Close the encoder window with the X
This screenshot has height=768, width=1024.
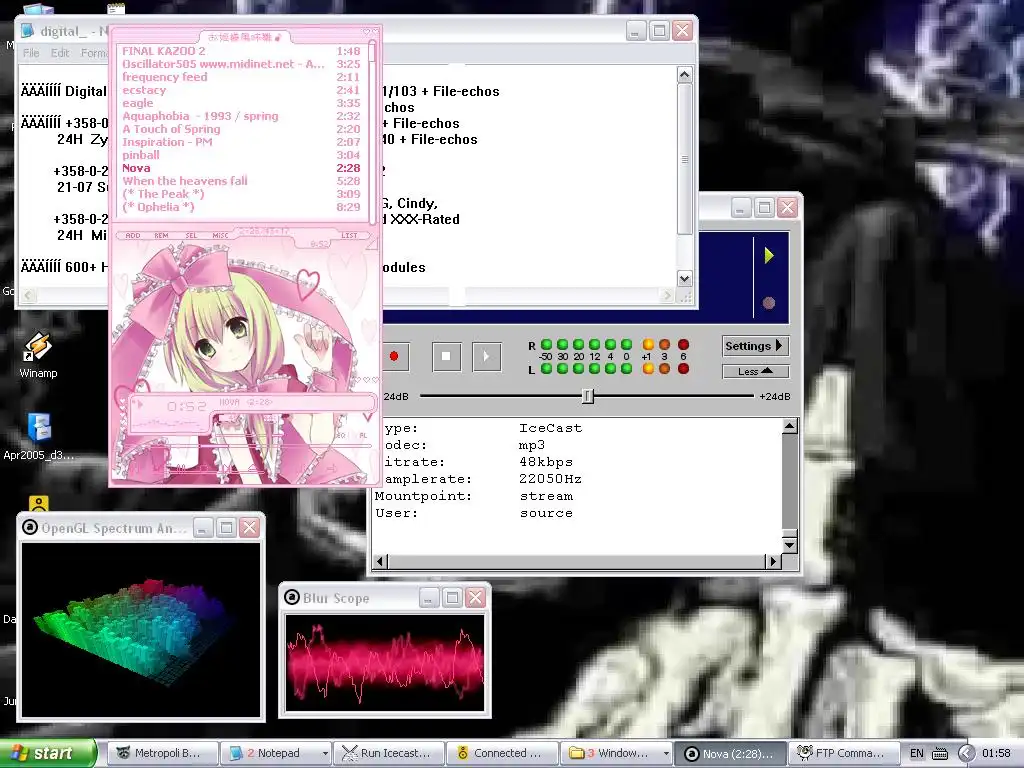[788, 208]
